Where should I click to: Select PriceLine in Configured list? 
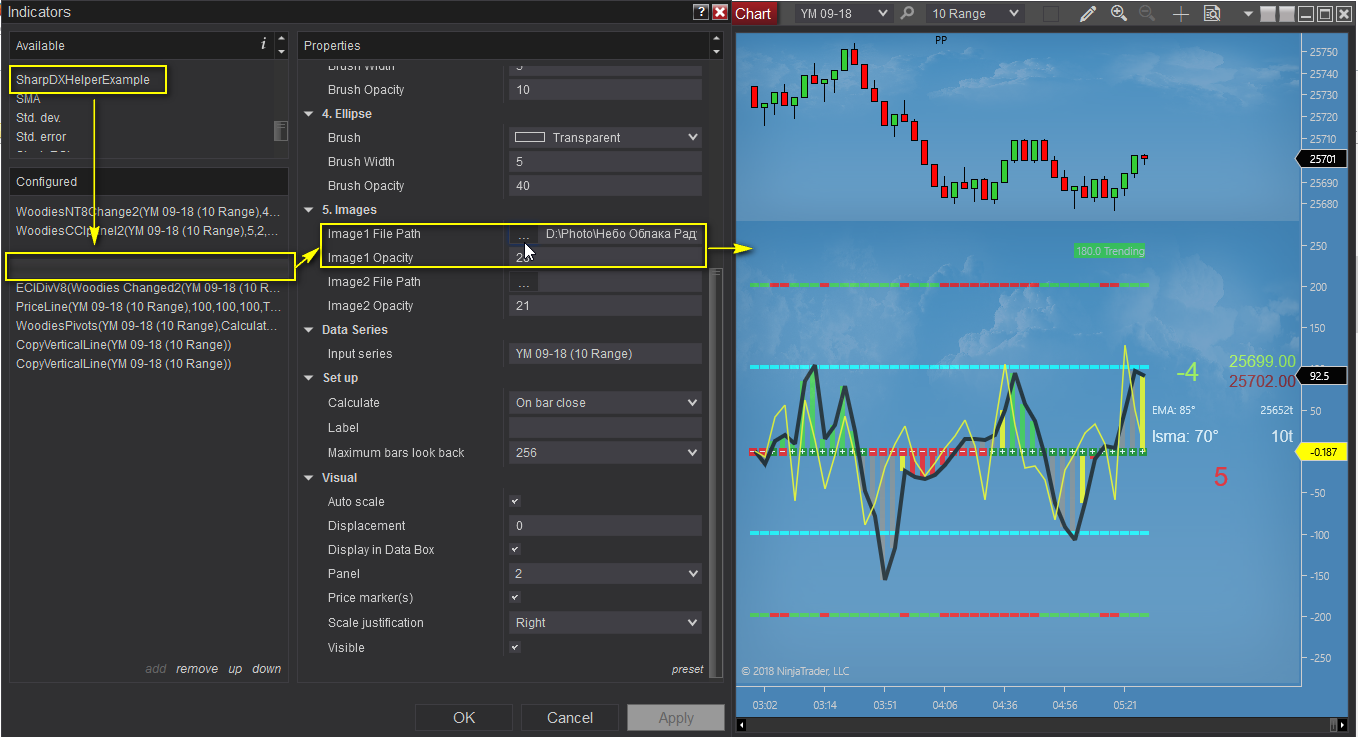click(x=148, y=307)
